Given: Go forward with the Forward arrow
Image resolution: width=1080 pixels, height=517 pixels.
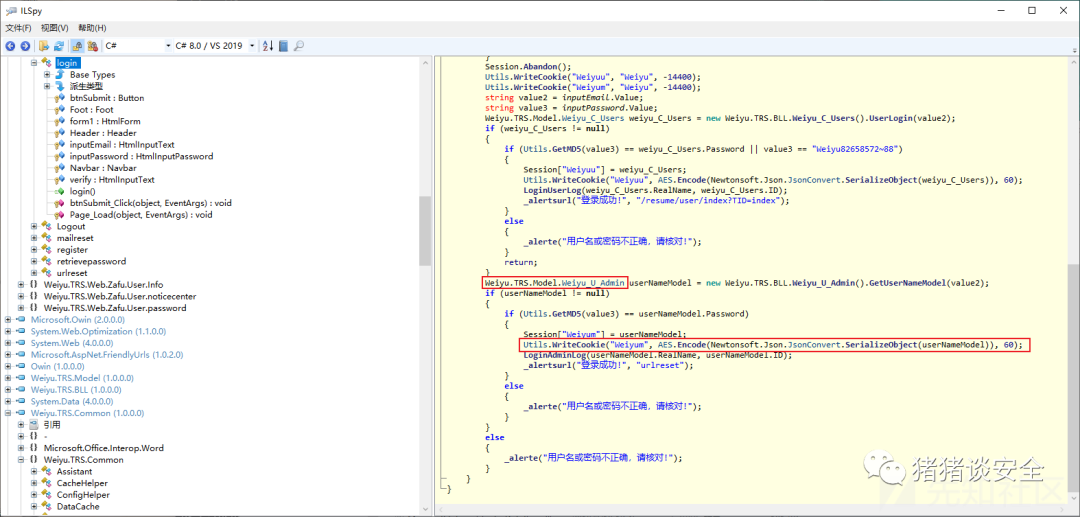Looking at the screenshot, I should (x=25, y=46).
